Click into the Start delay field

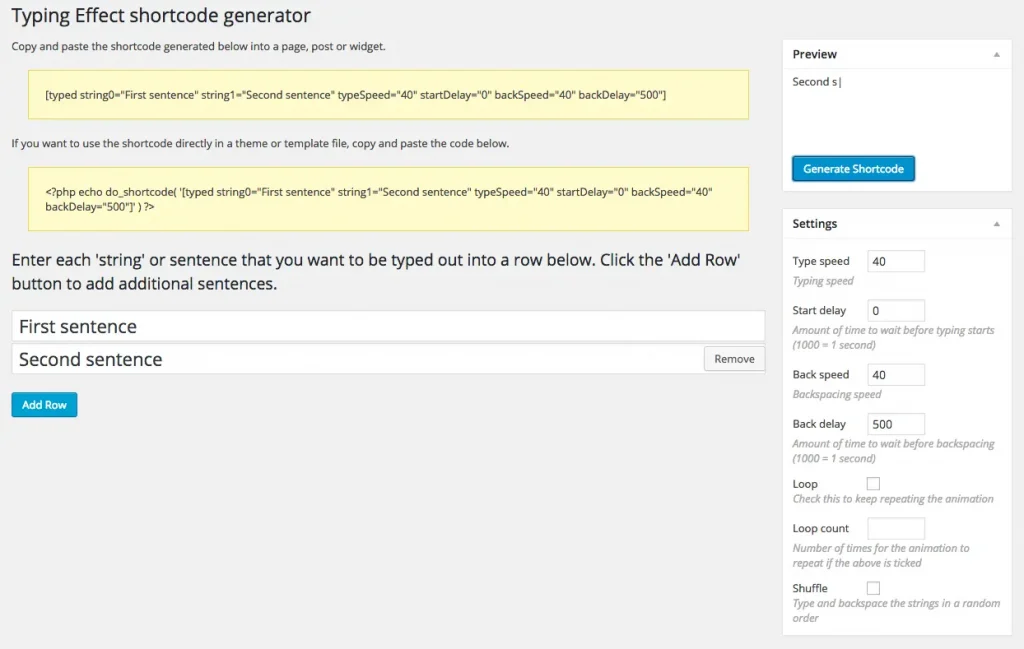point(896,311)
